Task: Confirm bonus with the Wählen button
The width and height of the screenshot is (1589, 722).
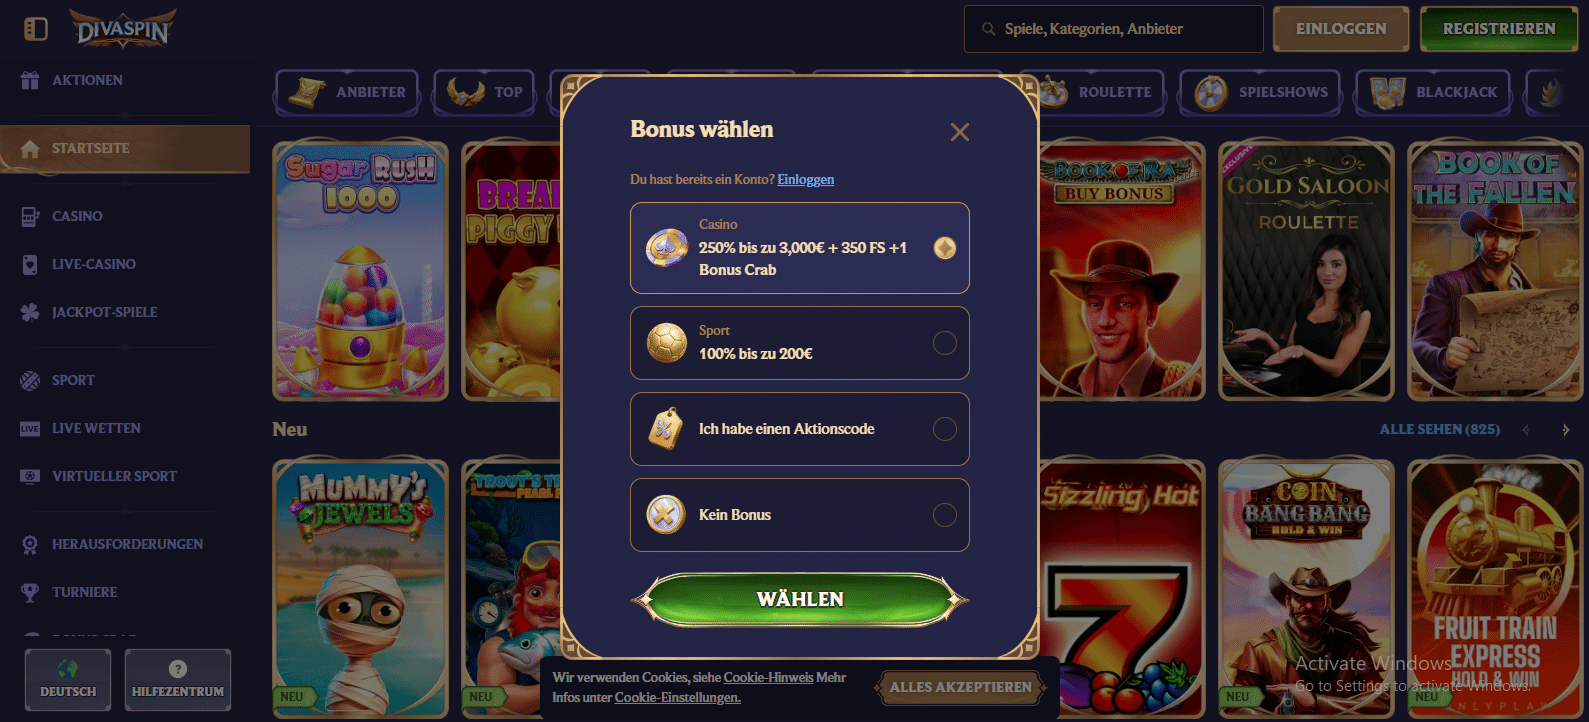Action: (x=800, y=599)
